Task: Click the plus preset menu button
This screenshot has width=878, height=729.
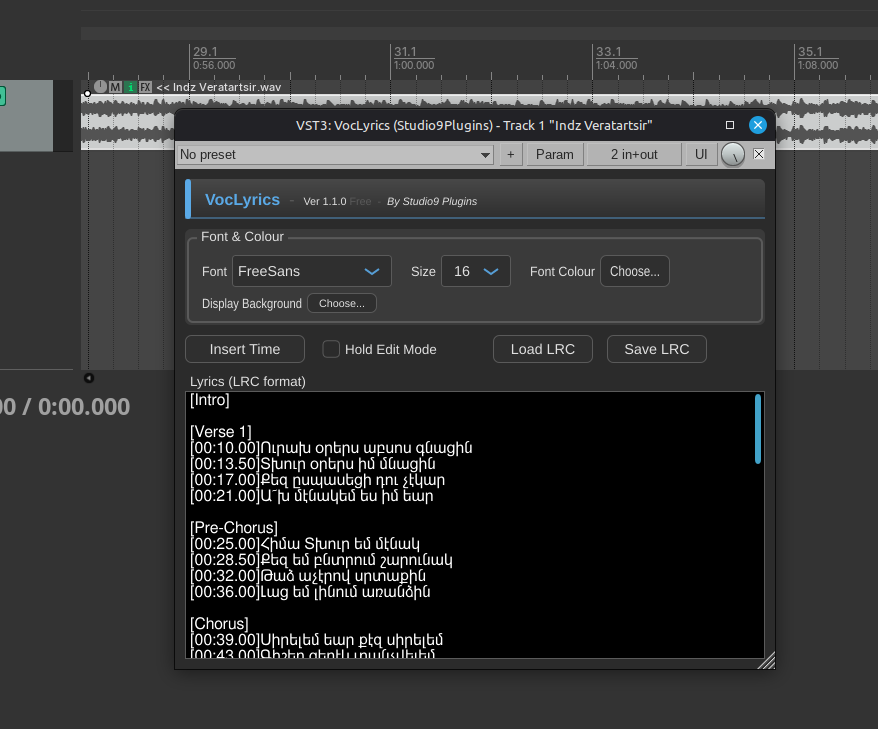Action: (511, 155)
